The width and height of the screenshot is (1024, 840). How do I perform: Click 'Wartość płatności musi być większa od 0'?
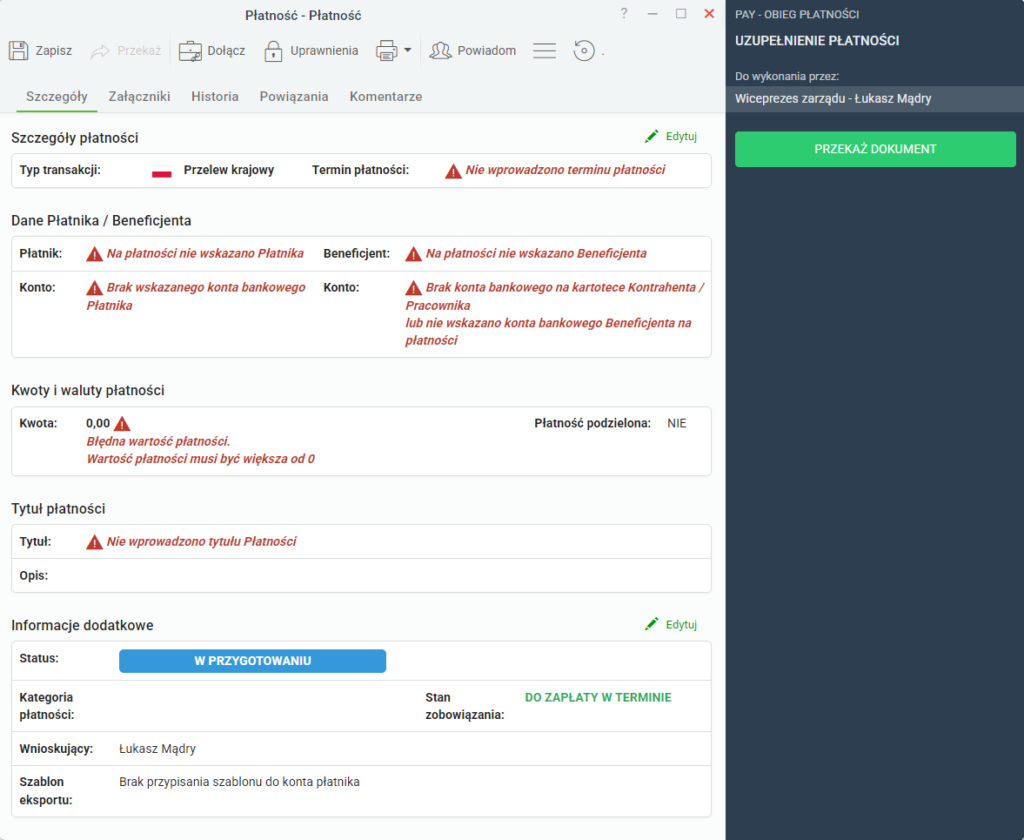tap(200, 459)
